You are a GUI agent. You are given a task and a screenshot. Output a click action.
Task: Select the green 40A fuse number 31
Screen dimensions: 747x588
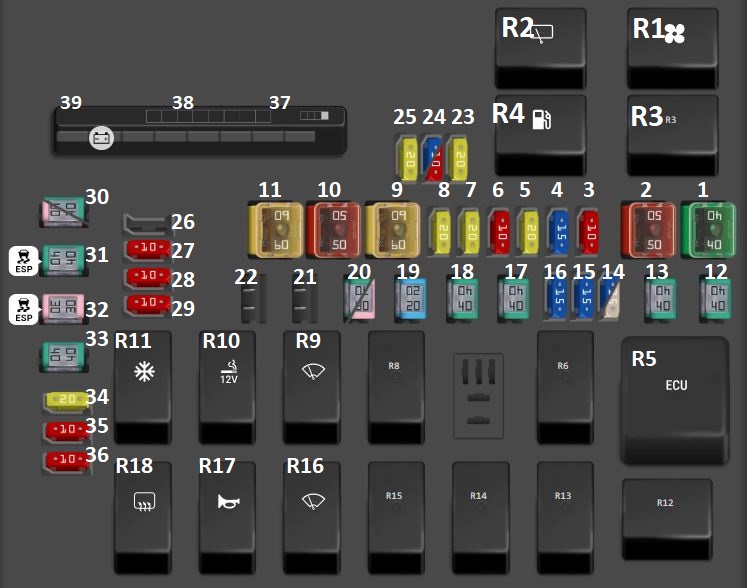point(64,261)
